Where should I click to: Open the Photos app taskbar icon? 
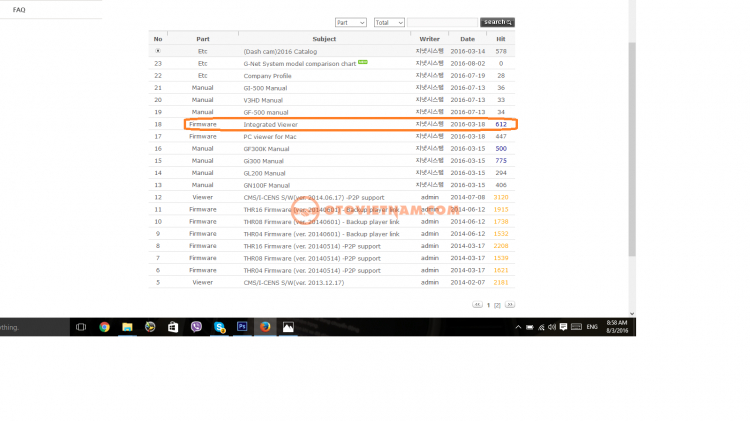pos(288,327)
